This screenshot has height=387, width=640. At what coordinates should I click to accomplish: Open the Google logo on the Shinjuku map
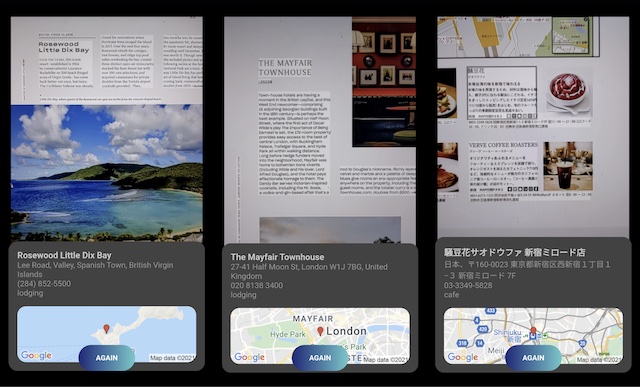463,357
